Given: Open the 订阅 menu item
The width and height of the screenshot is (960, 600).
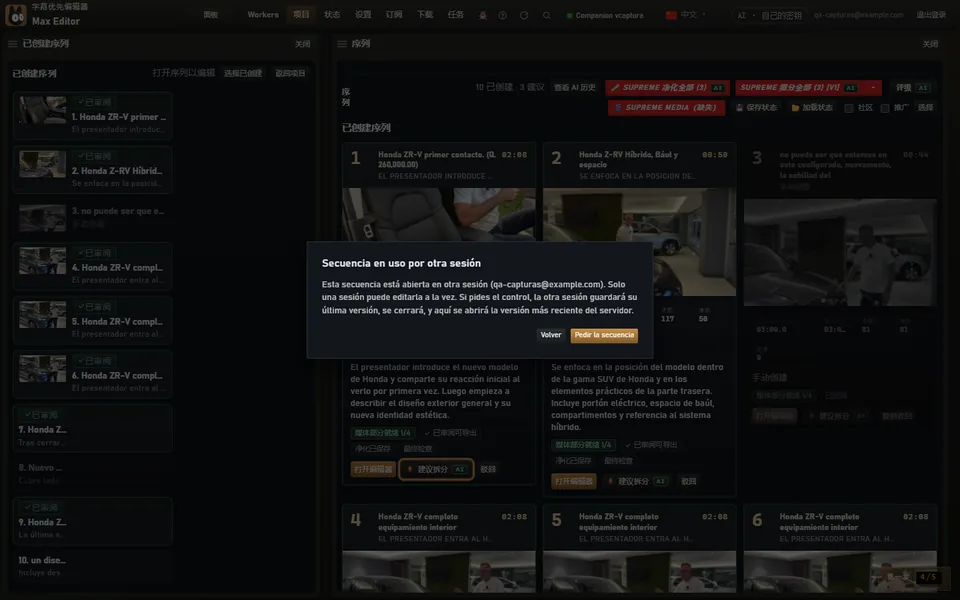Looking at the screenshot, I should tap(394, 15).
